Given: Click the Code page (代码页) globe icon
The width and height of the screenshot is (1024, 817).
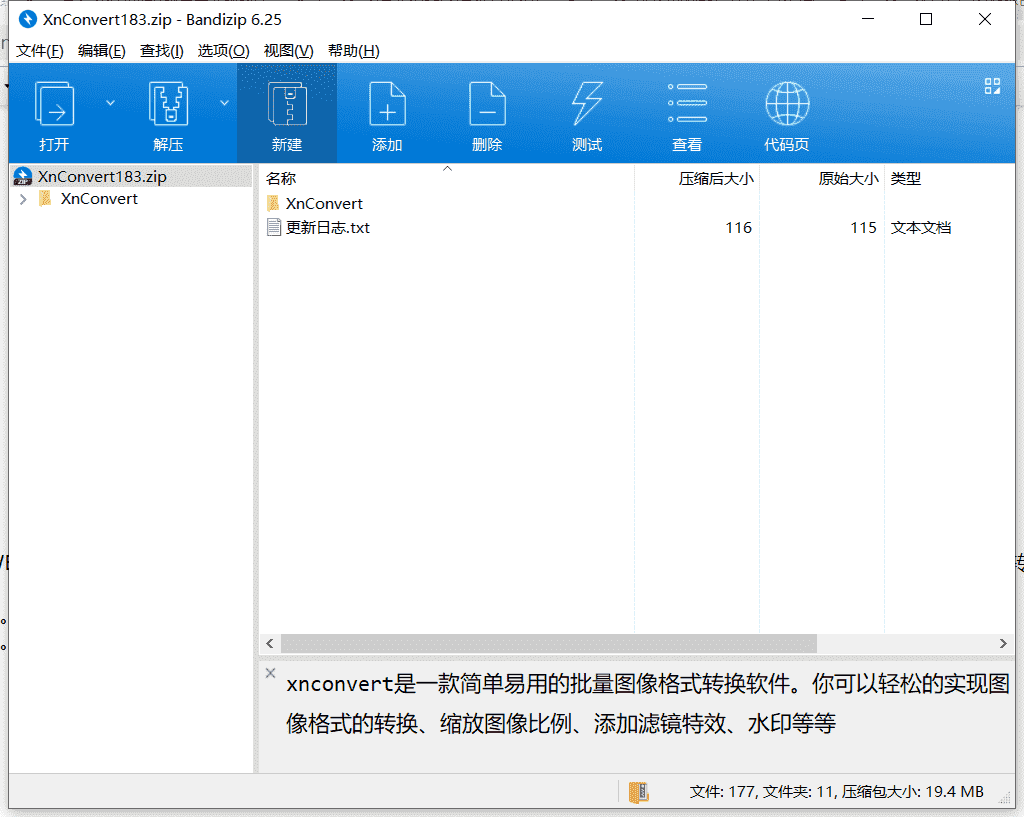Looking at the screenshot, I should [x=787, y=103].
